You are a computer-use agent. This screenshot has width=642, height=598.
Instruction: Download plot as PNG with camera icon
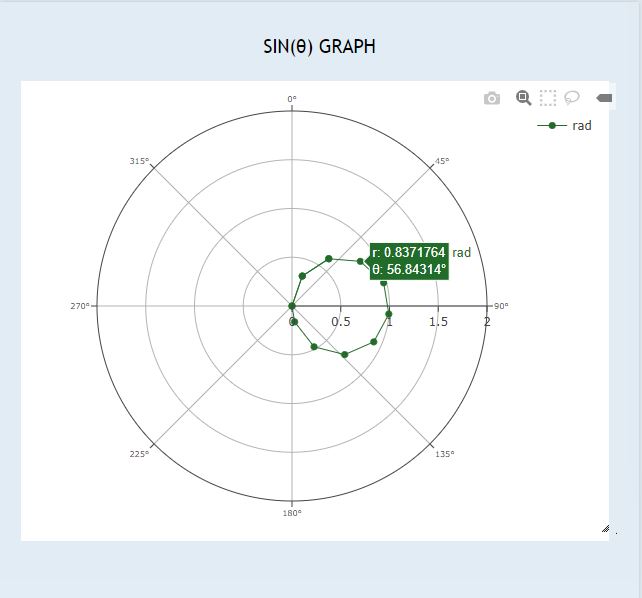tap(491, 98)
